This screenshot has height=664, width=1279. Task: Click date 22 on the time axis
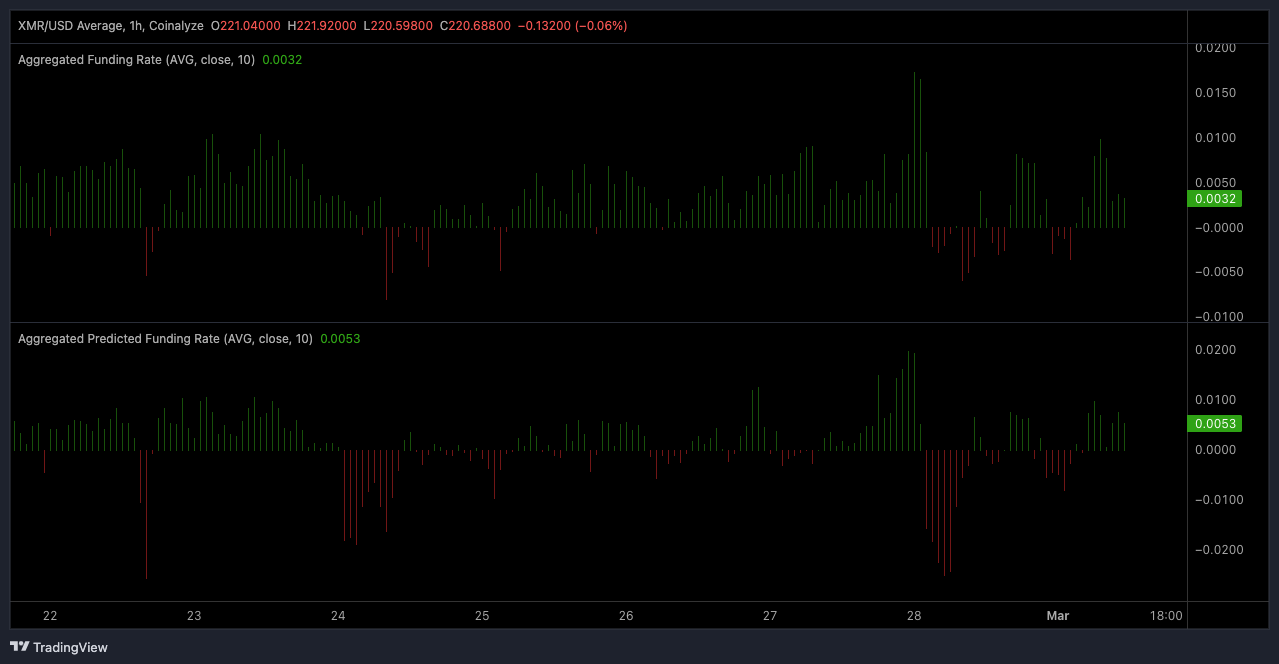pyautogui.click(x=50, y=616)
